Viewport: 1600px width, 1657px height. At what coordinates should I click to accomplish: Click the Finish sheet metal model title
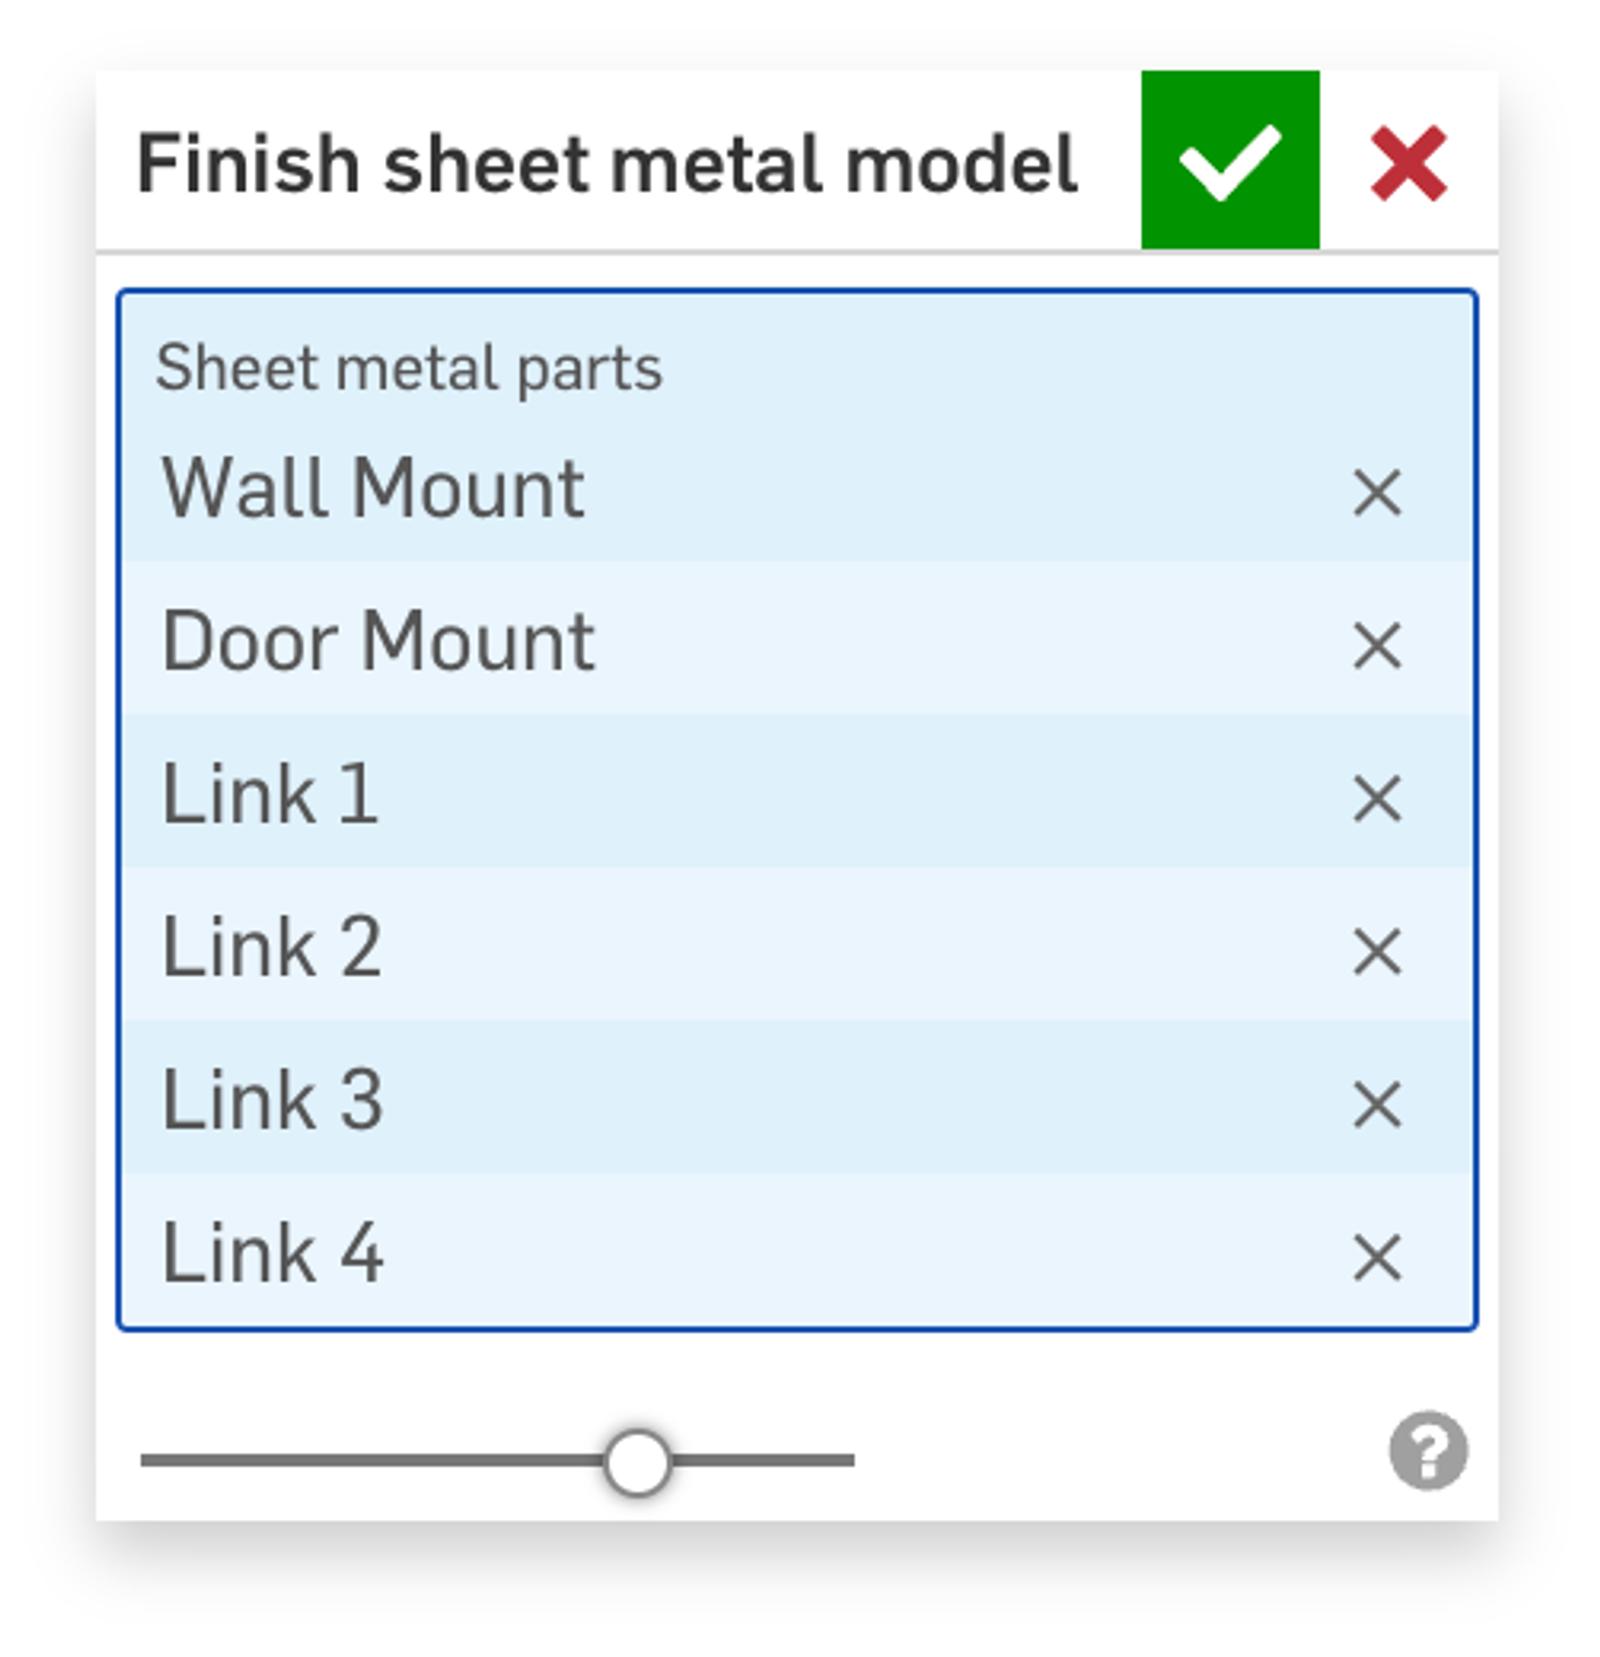point(606,164)
